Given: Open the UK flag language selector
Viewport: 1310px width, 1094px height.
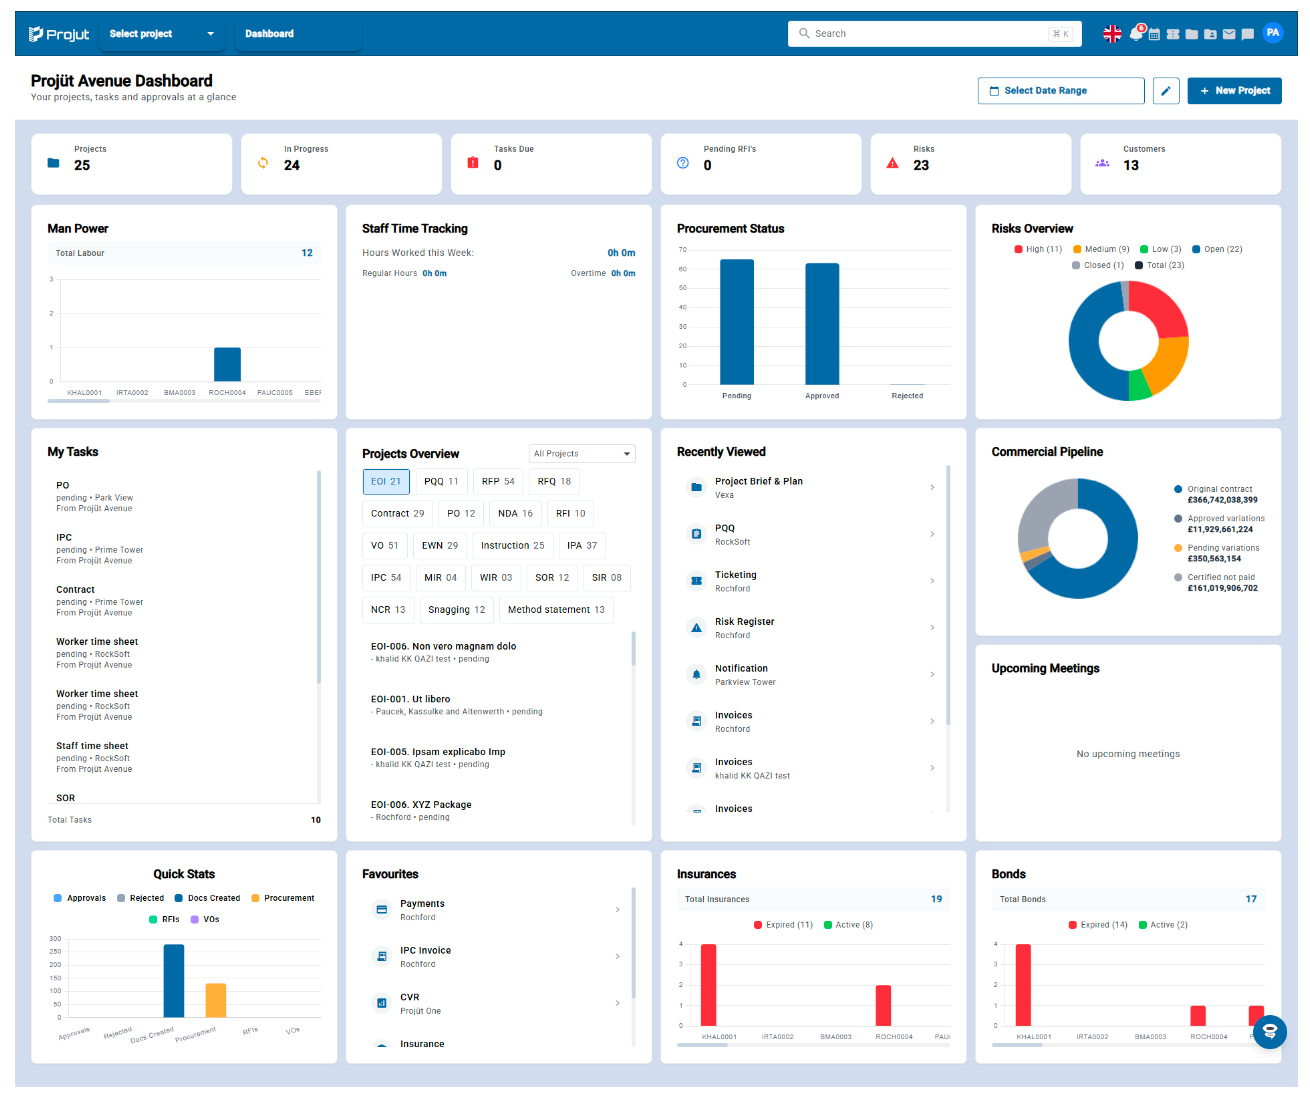Looking at the screenshot, I should (x=1112, y=34).
